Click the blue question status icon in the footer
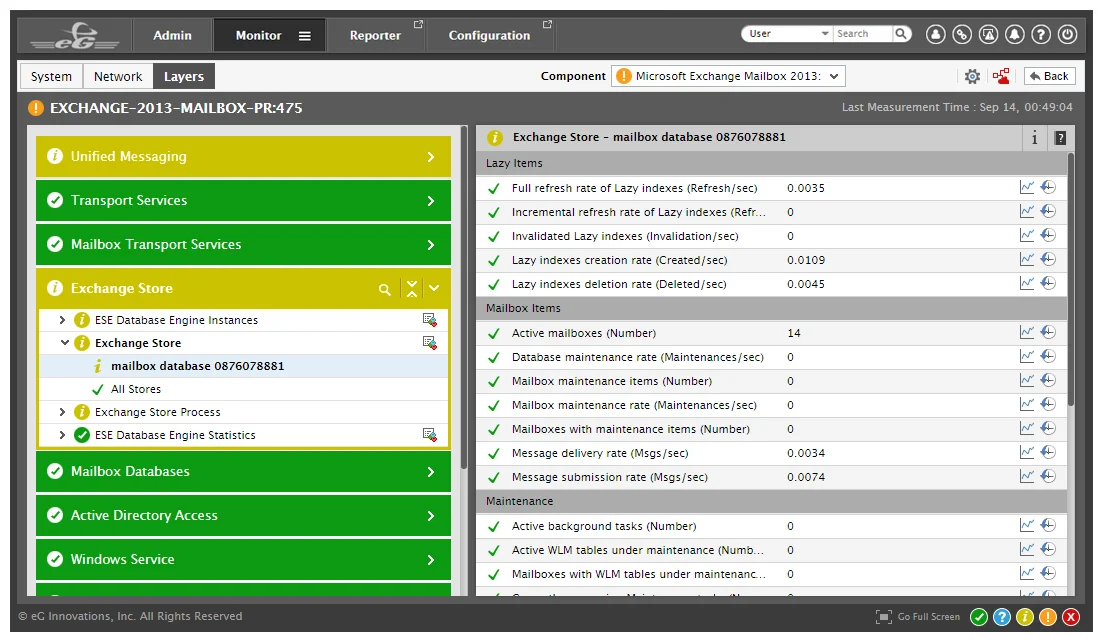Image resolution: width=1103 pixels, height=642 pixels. click(x=1002, y=617)
